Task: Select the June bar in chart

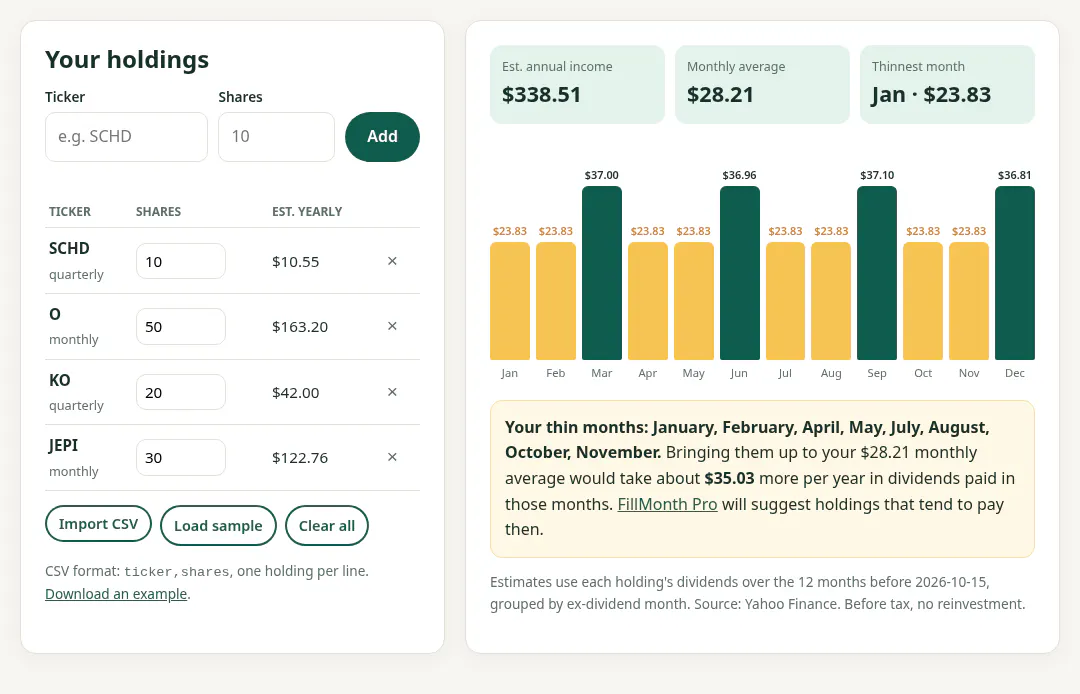Action: pyautogui.click(x=740, y=273)
